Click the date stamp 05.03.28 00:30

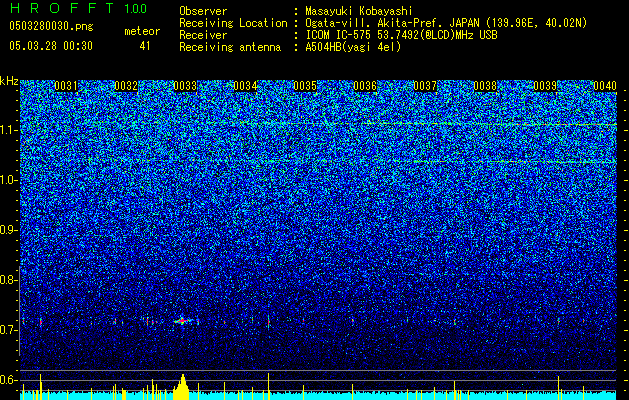pos(51,46)
